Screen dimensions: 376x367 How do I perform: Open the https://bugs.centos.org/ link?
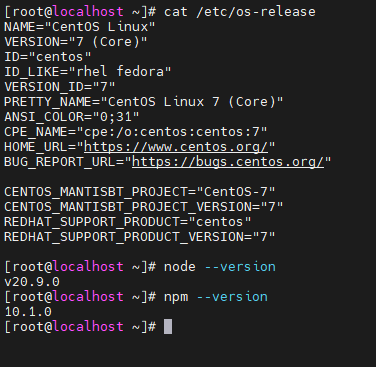[228, 162]
